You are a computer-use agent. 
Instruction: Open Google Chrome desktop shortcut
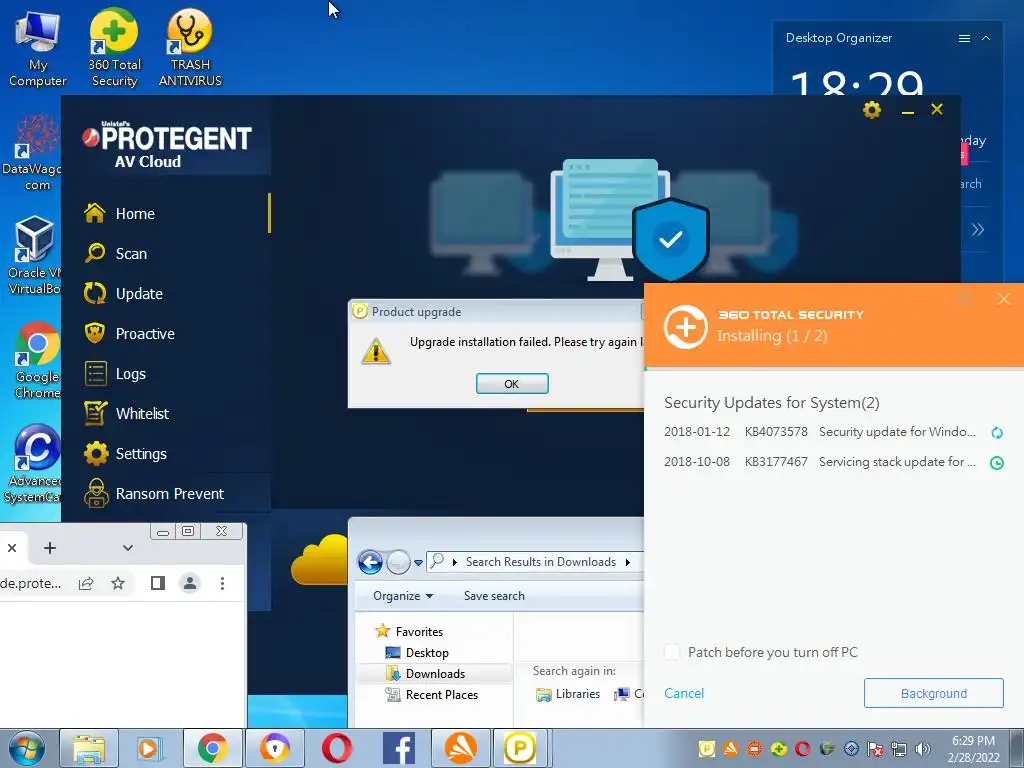(x=37, y=360)
